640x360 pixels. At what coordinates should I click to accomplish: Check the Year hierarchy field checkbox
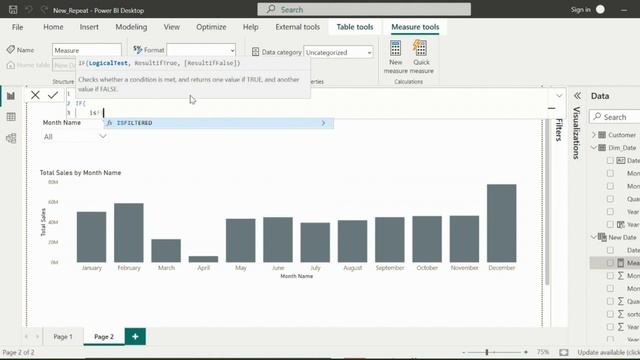[610, 224]
